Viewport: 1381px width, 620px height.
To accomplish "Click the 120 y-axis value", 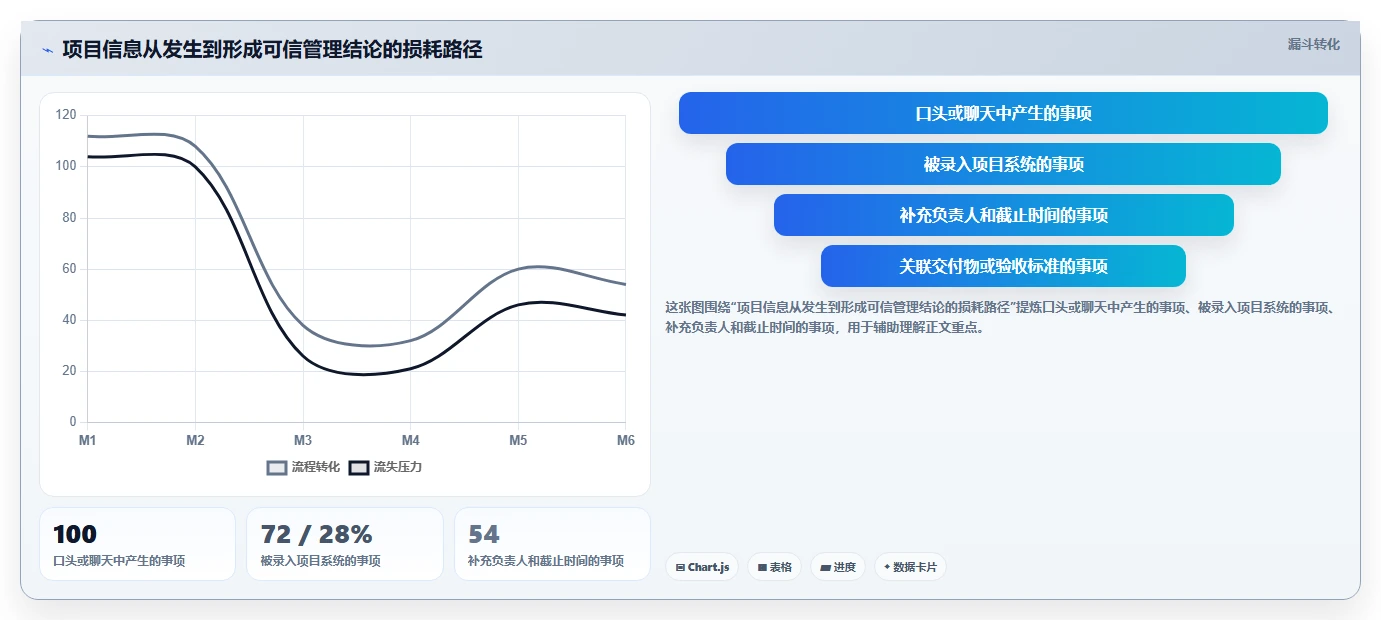I will pos(67,115).
